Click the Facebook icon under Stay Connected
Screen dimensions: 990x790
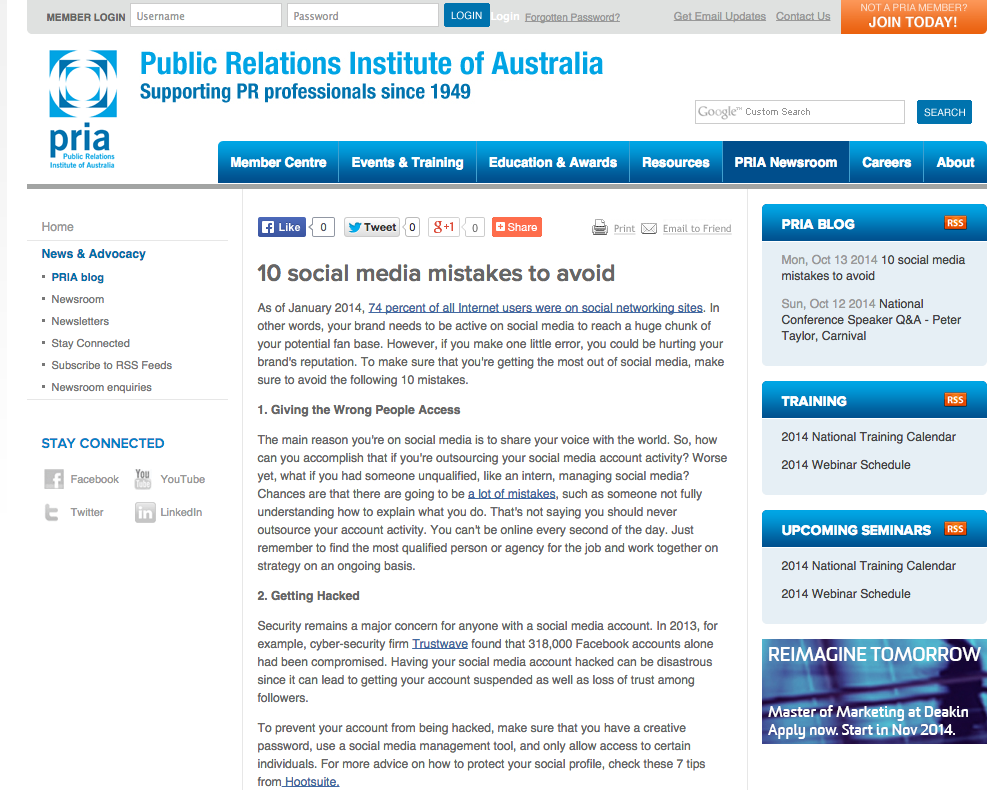point(54,479)
